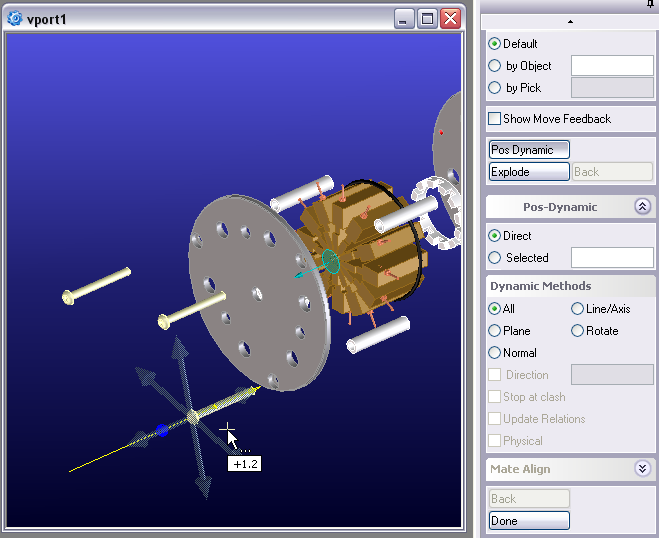Click the vport1 window icon

point(15,19)
